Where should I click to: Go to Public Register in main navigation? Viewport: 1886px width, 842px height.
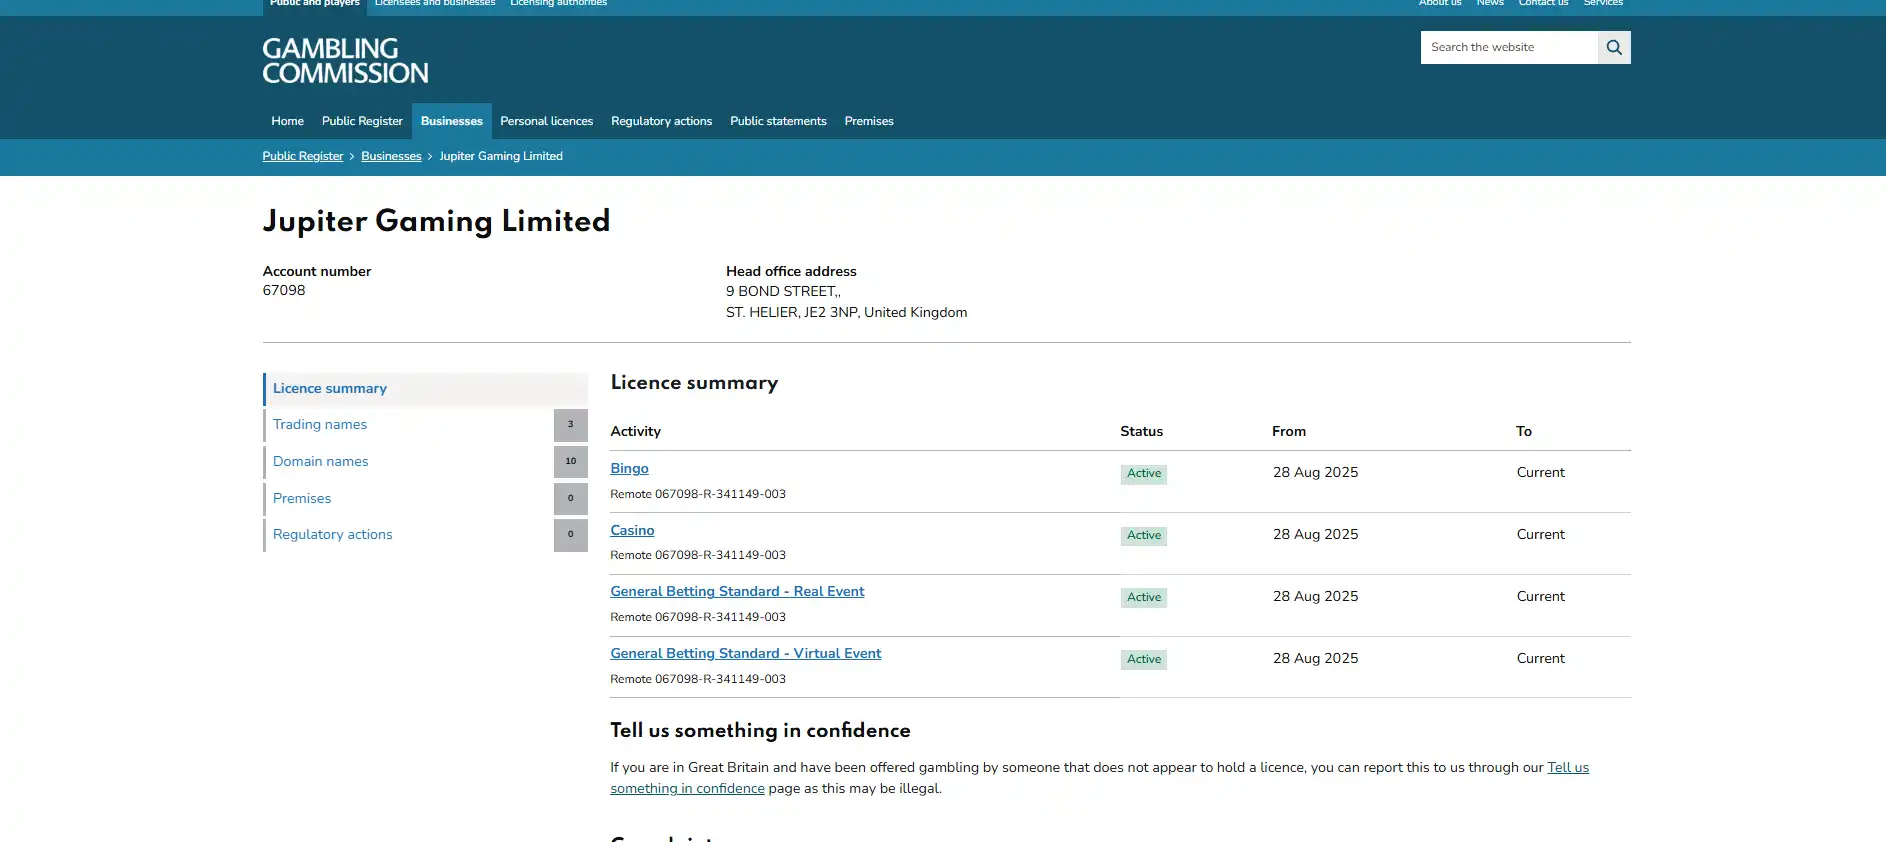point(362,121)
